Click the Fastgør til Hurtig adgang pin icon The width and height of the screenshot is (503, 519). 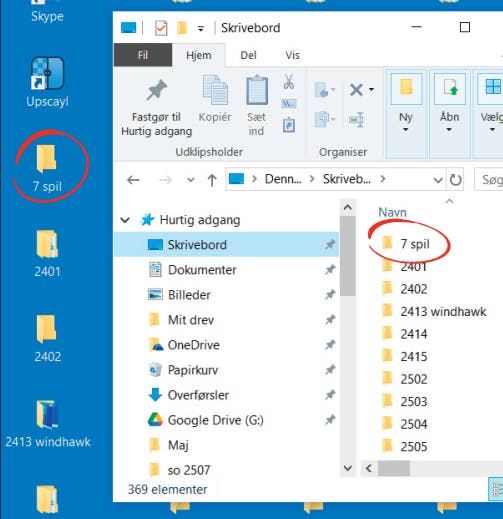click(x=156, y=90)
